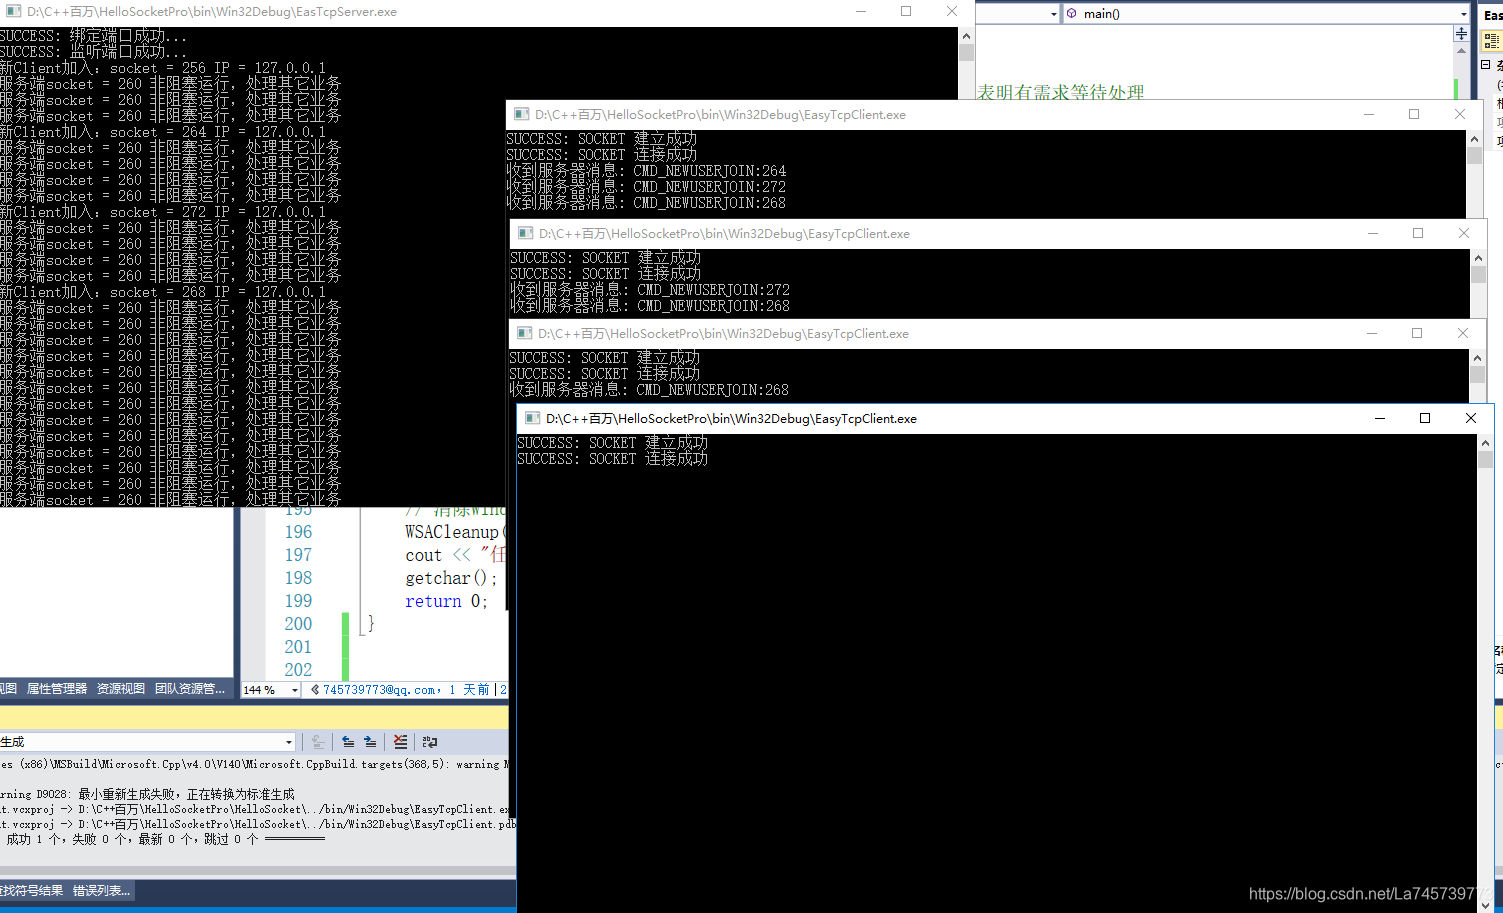
Task: Expand the main() member dropdown
Action: [x=1464, y=14]
